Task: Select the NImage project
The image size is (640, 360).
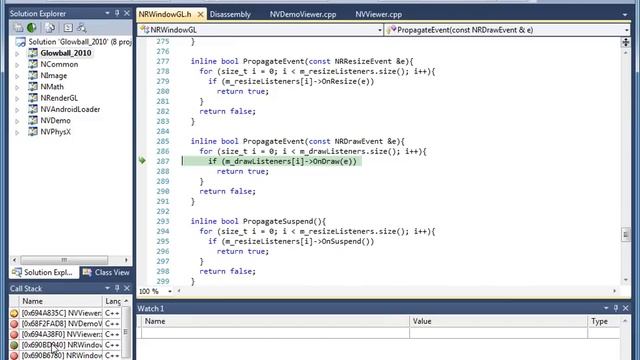Action: click(53, 76)
